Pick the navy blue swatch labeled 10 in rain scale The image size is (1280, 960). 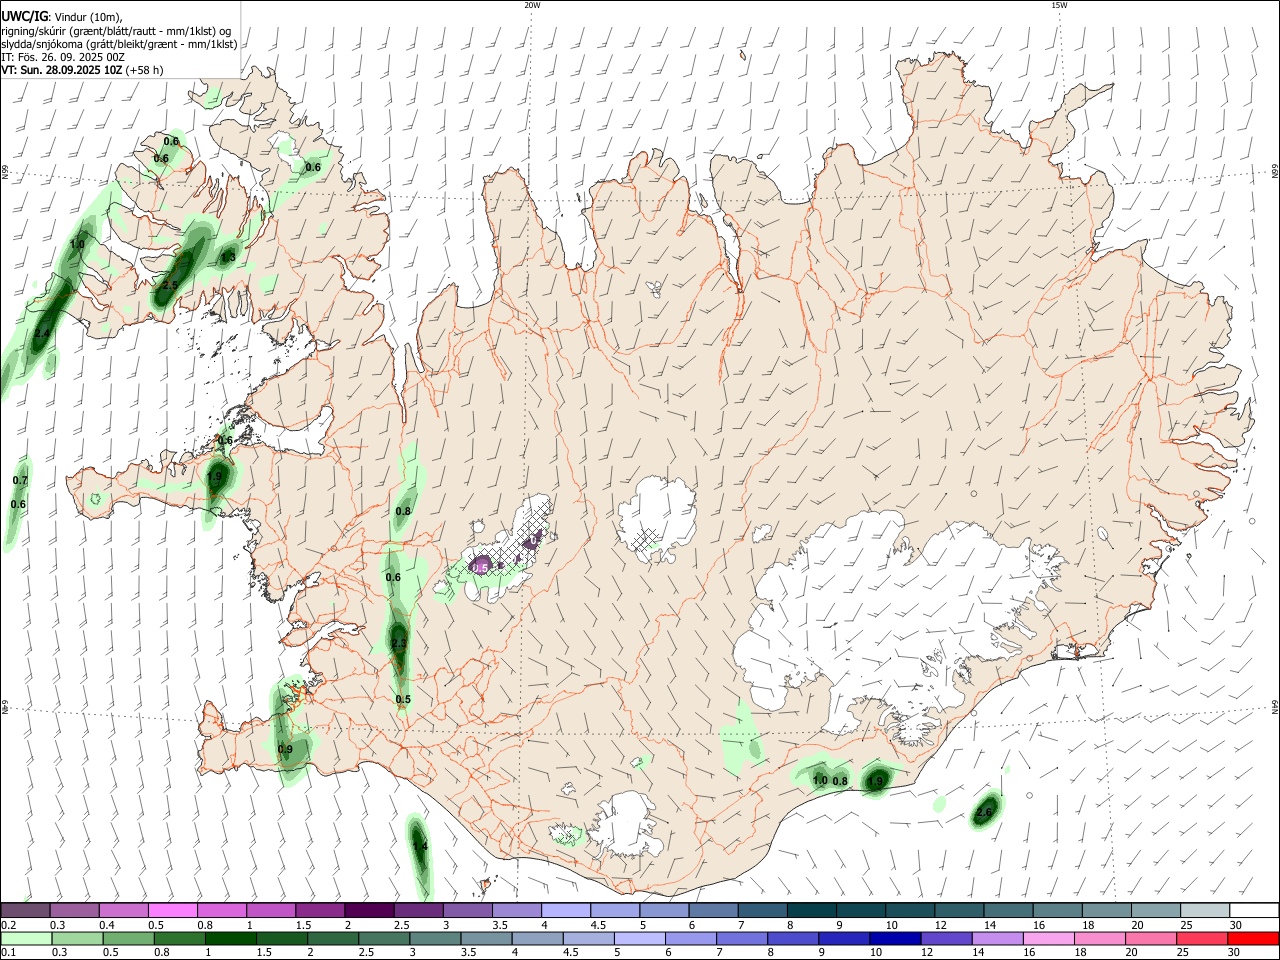coord(896,938)
